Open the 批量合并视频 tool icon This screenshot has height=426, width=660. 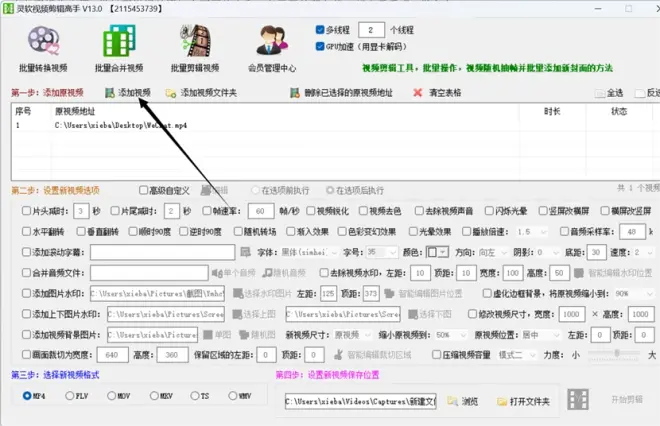[x=119, y=41]
